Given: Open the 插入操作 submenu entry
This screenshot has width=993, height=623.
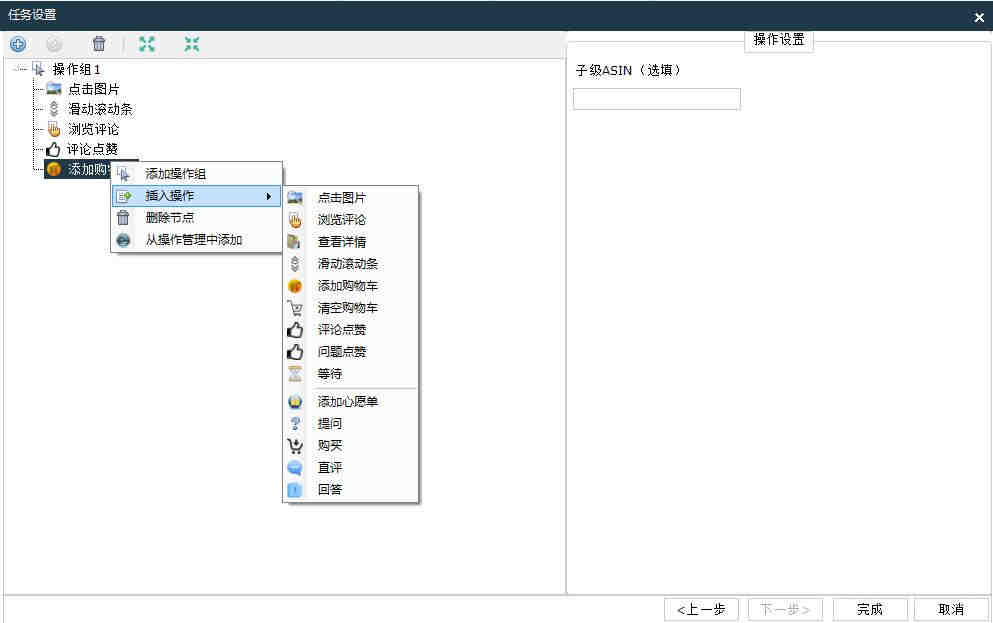Looking at the screenshot, I should point(196,196).
